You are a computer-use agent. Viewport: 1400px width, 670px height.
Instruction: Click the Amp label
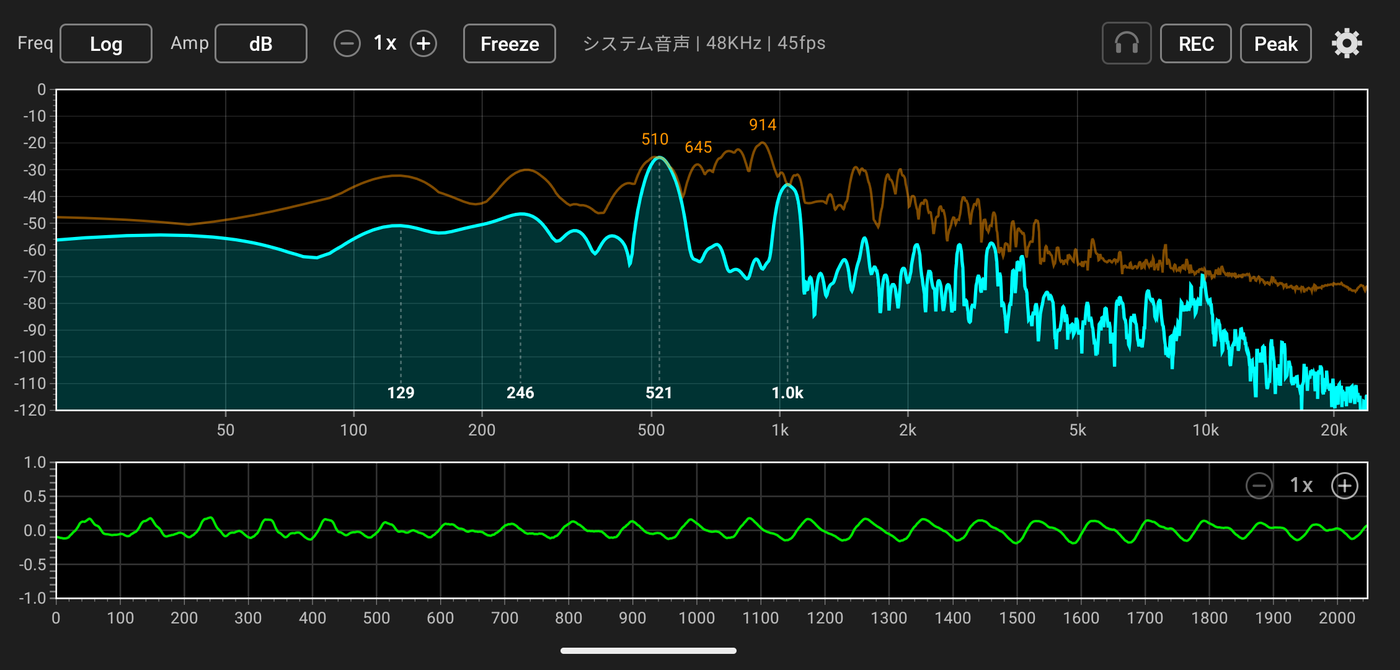coord(188,43)
